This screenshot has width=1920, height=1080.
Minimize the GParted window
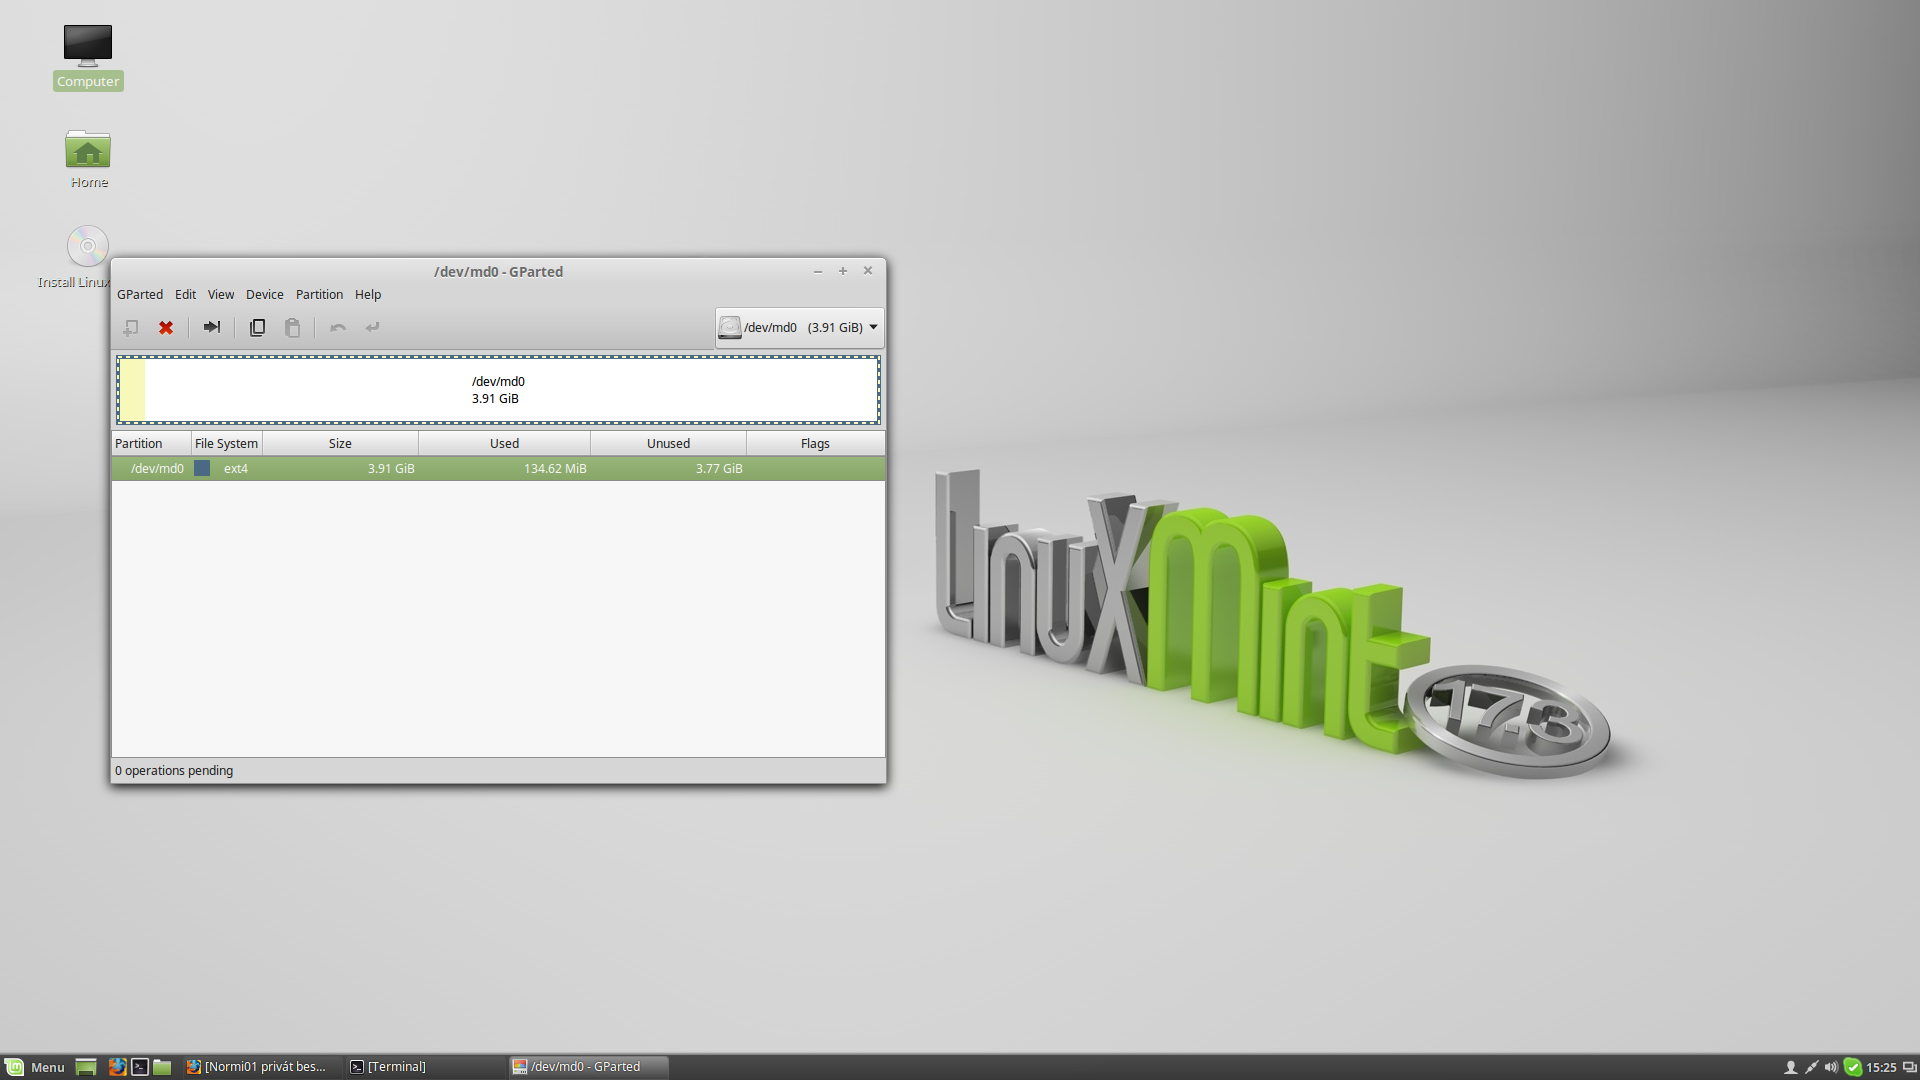click(818, 271)
